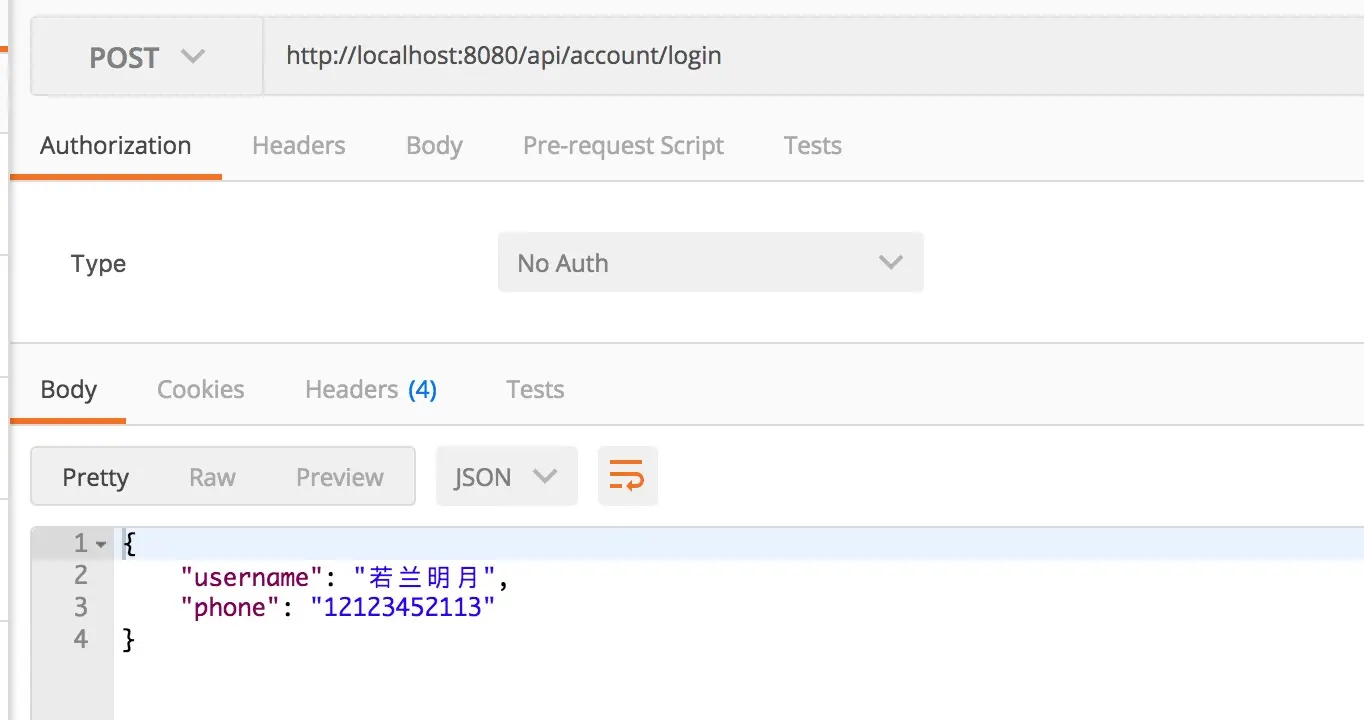Open the POST method dropdown
The image size is (1364, 720).
click(147, 57)
